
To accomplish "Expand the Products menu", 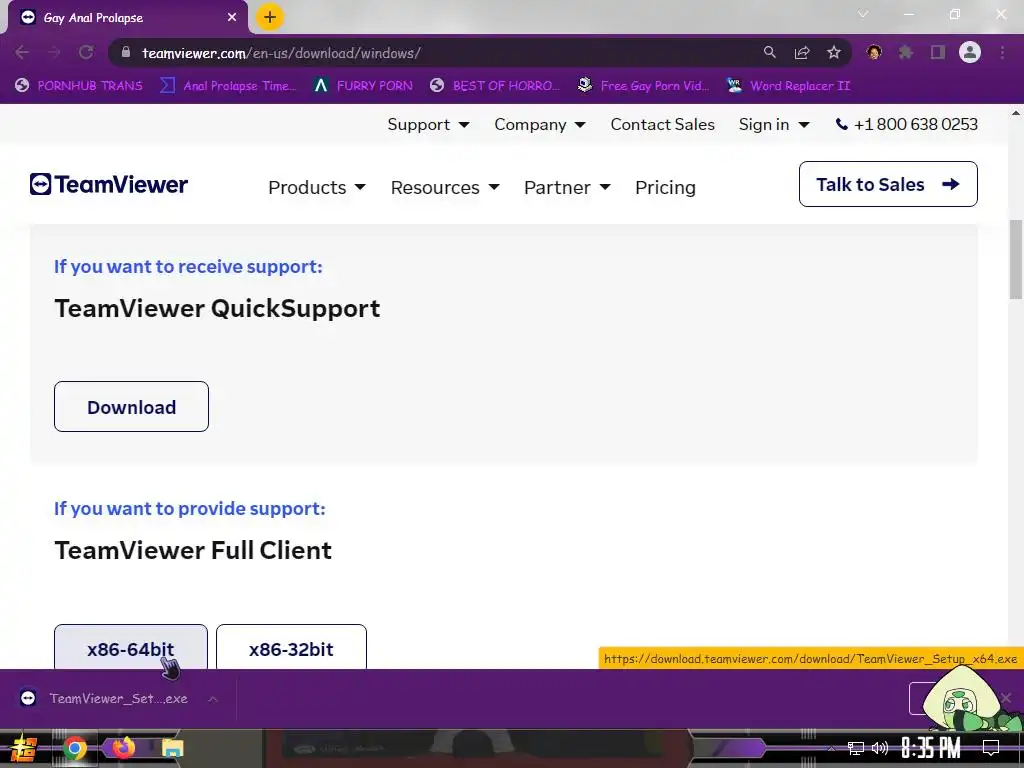I will click(317, 187).
